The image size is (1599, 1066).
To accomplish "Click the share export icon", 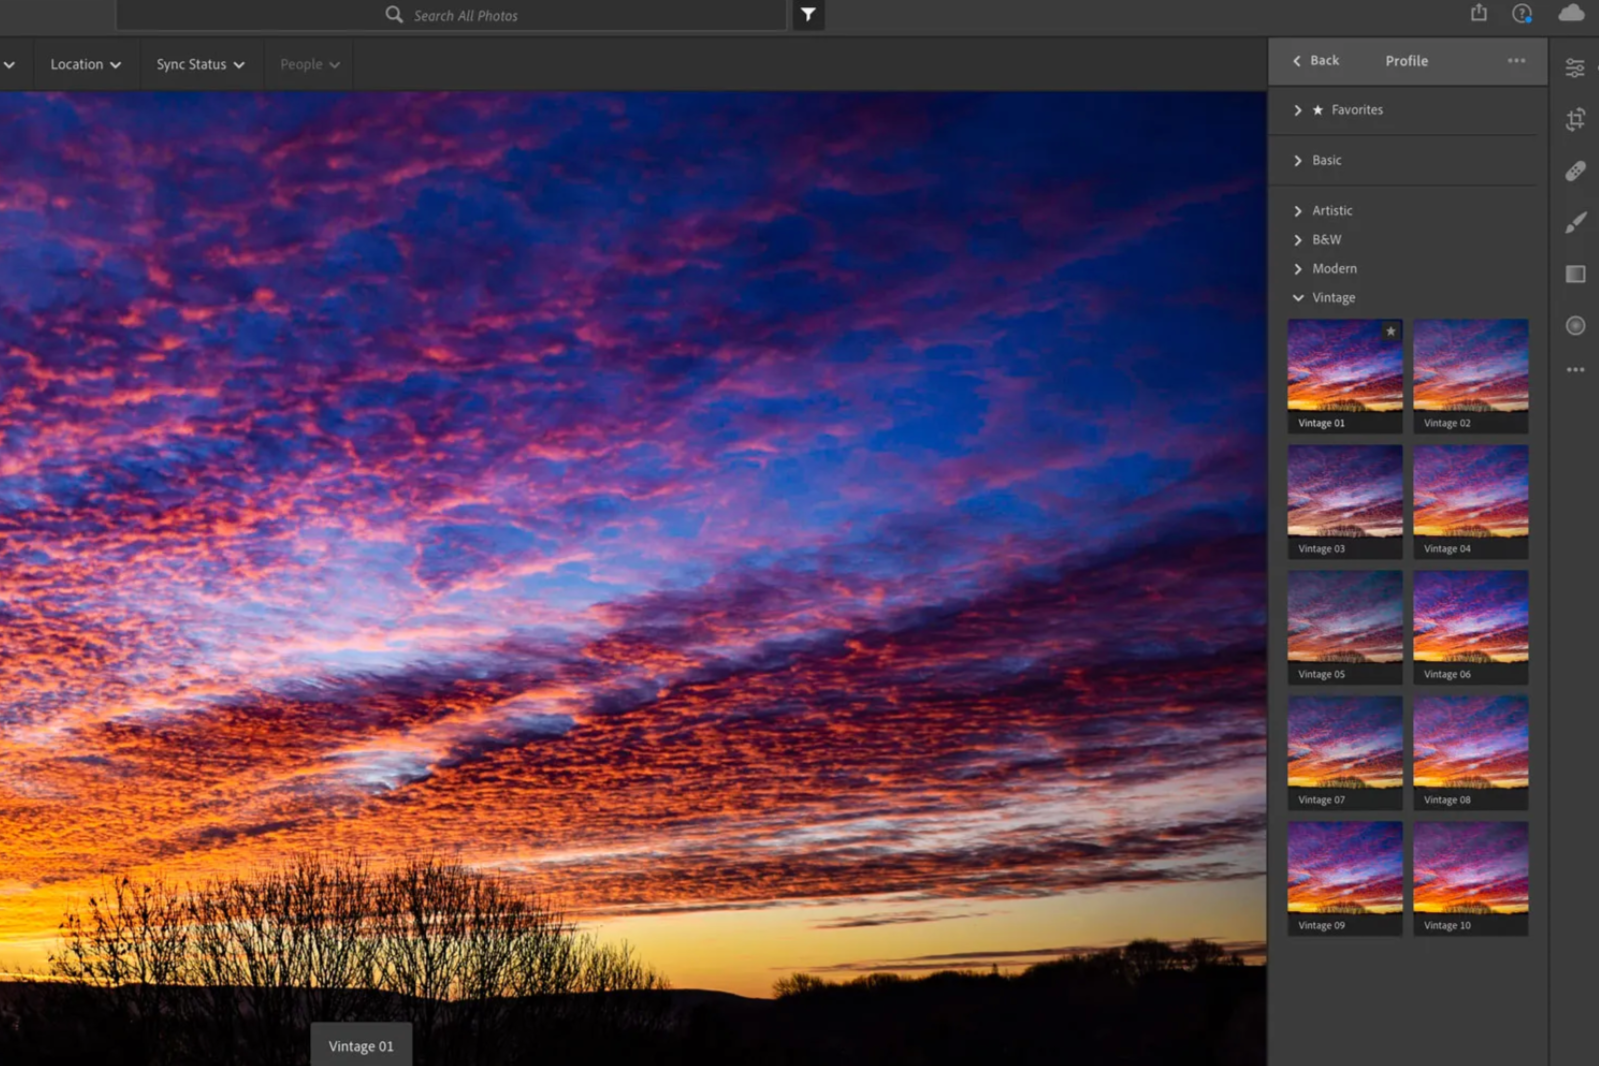I will click(1478, 13).
